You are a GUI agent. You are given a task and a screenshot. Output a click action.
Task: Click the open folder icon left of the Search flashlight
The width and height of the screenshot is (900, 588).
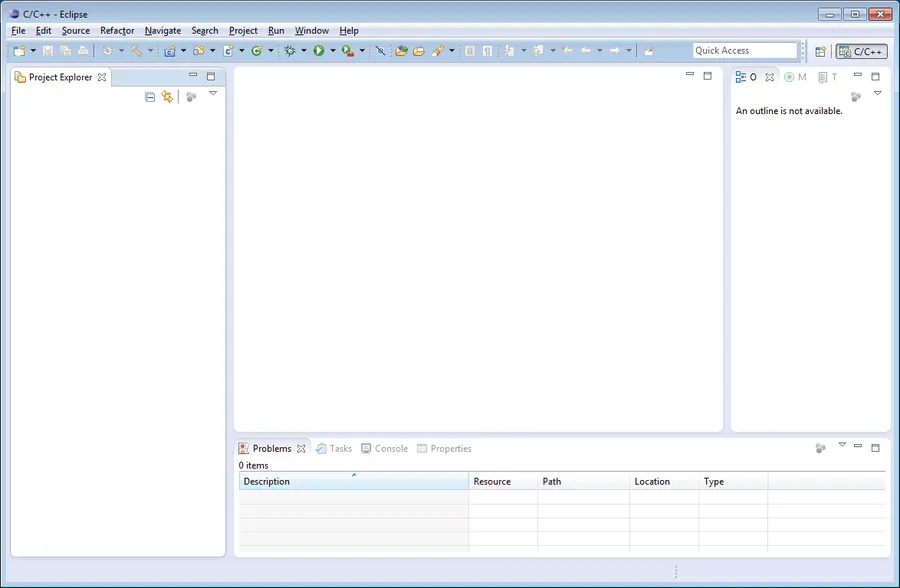click(x=419, y=51)
